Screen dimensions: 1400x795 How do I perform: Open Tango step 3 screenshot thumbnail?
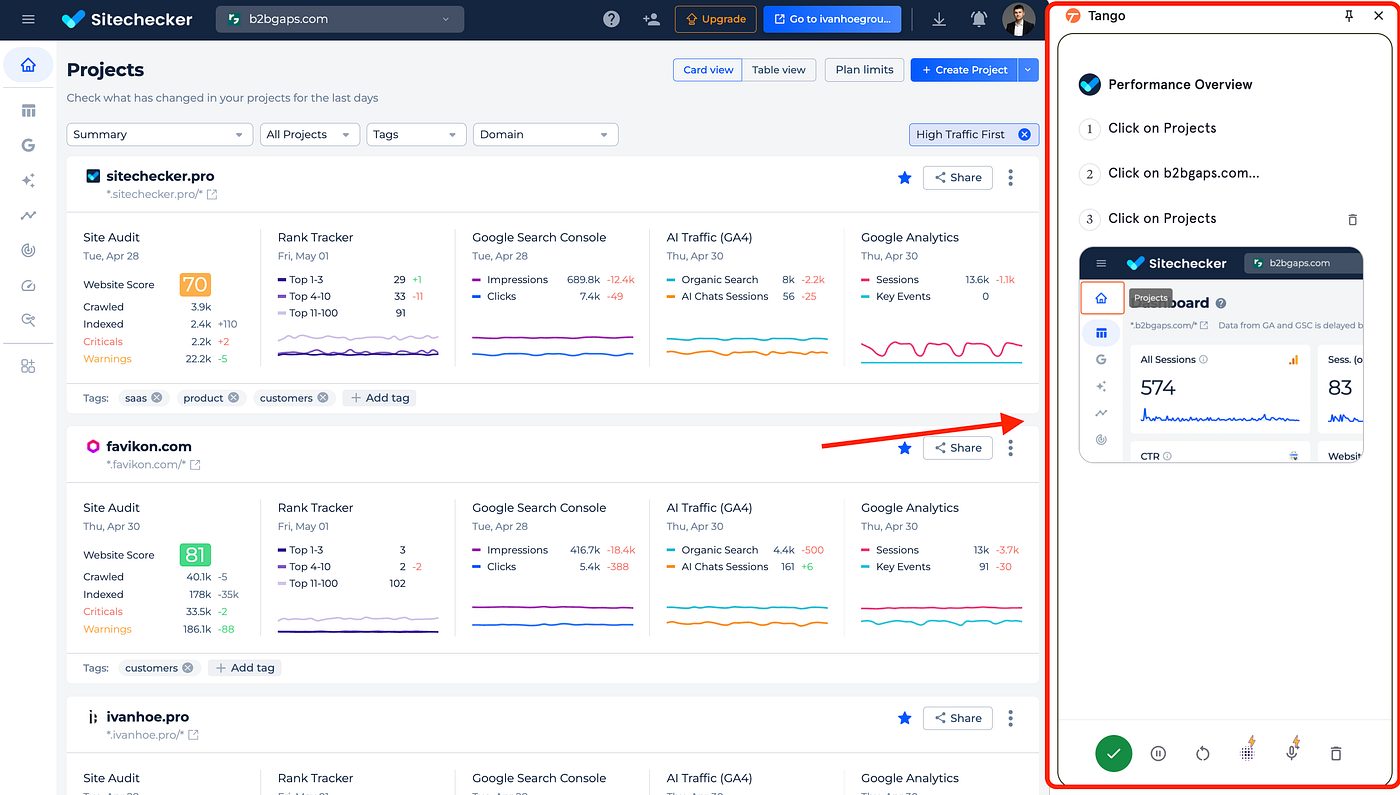point(1221,355)
